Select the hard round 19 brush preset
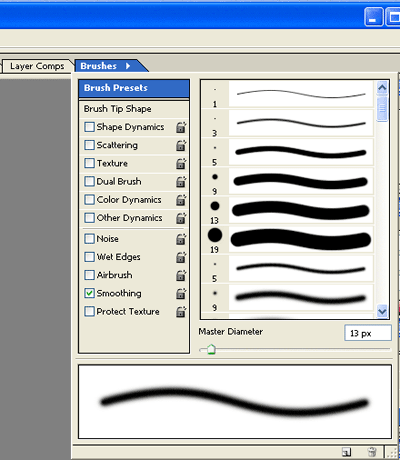400x460 pixels. click(287, 240)
